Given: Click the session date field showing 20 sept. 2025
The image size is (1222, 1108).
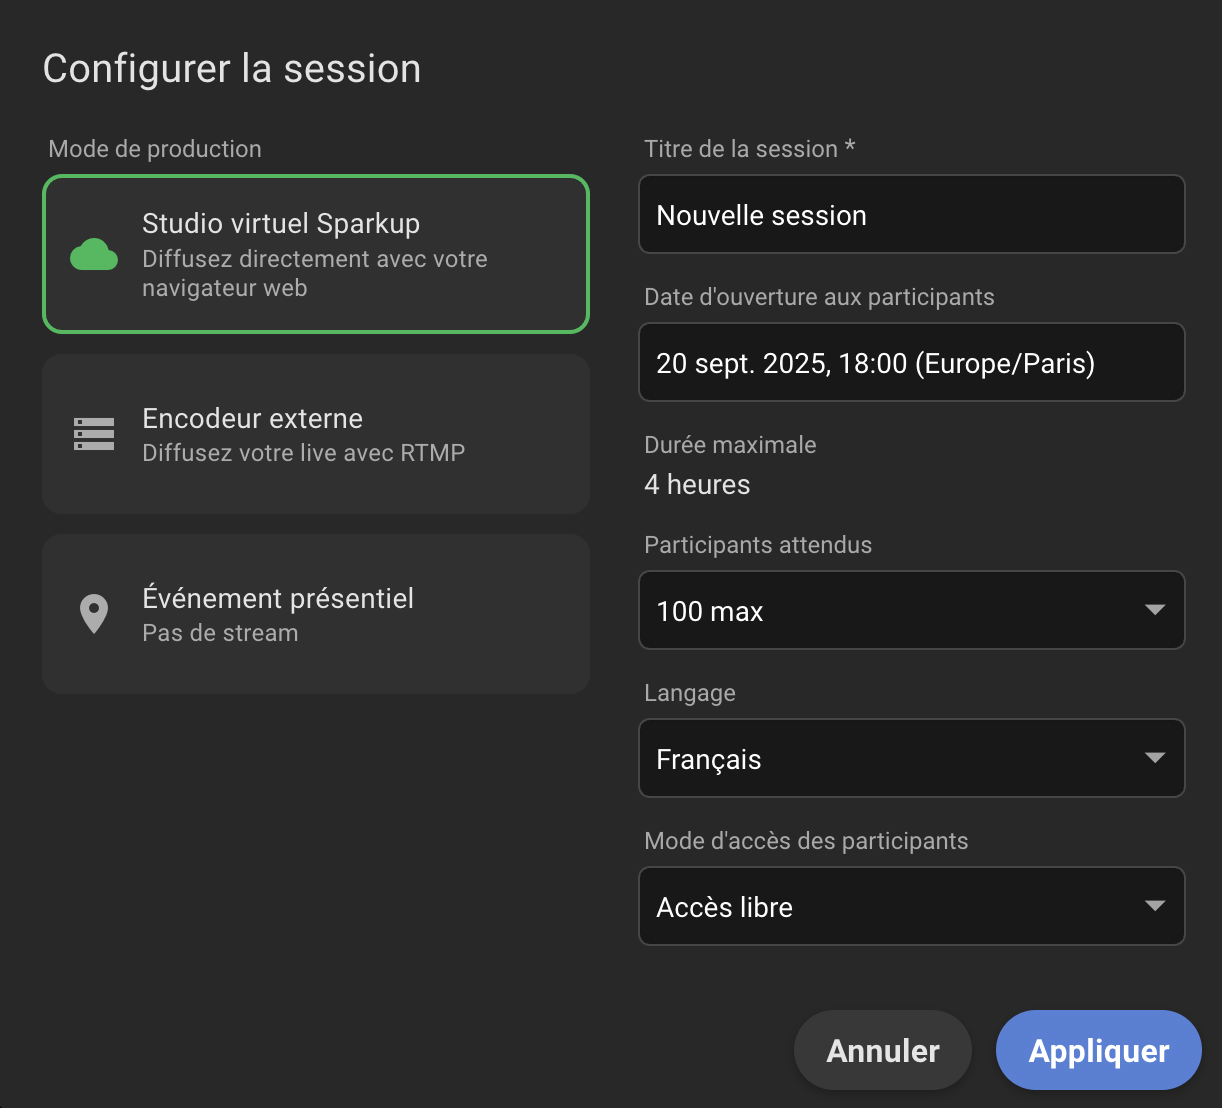Looking at the screenshot, I should [911, 362].
